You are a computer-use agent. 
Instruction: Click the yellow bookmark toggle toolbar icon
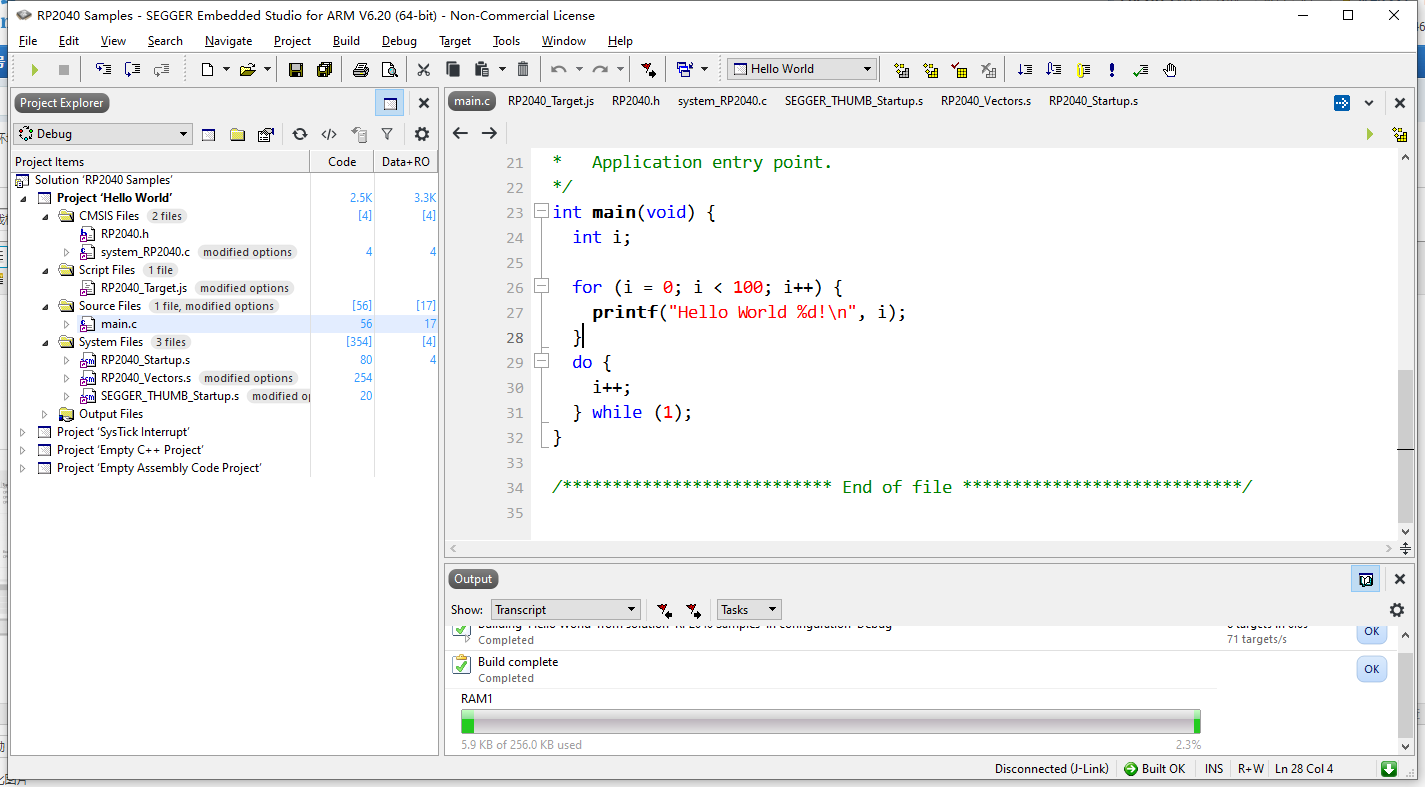[1083, 70]
